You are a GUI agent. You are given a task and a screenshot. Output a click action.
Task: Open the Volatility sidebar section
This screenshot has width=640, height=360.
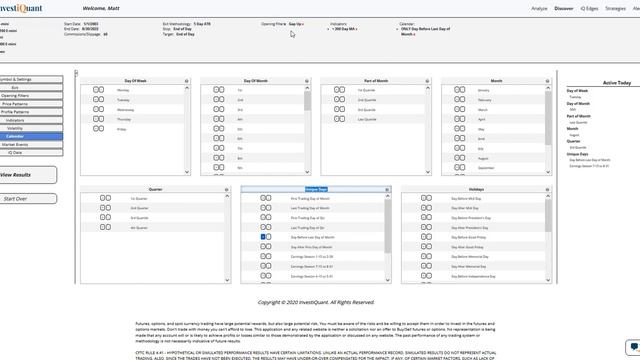tap(31, 128)
